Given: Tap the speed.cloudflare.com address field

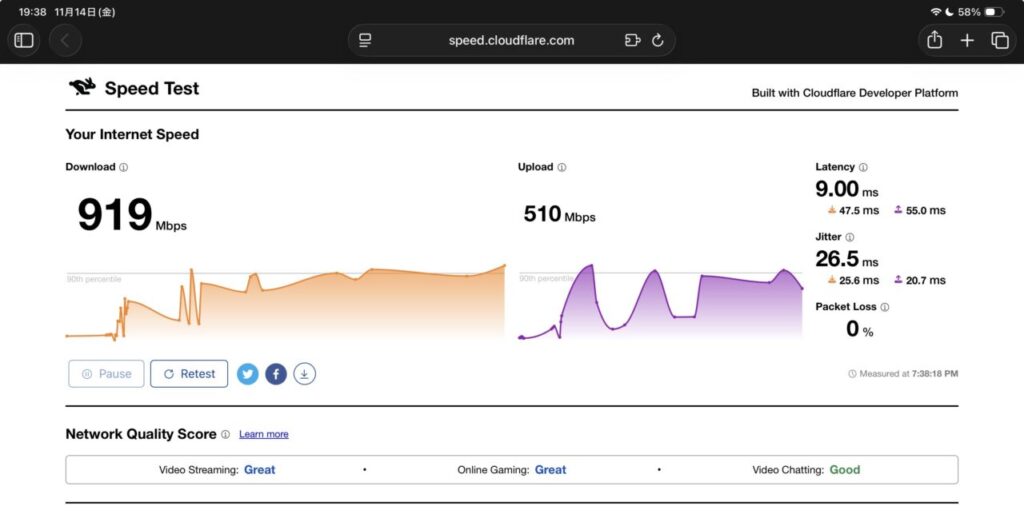Looking at the screenshot, I should tap(511, 40).
